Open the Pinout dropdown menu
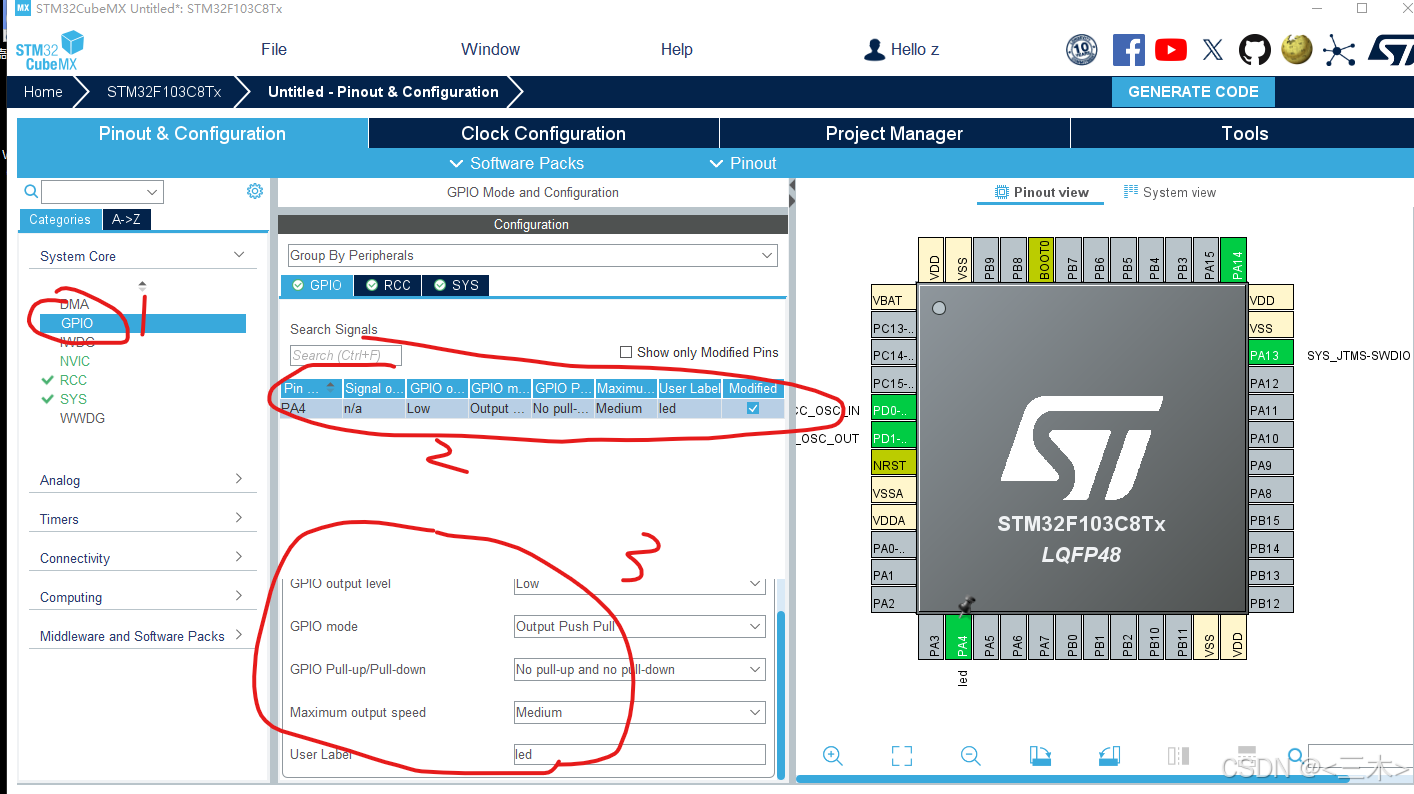 tap(743, 163)
